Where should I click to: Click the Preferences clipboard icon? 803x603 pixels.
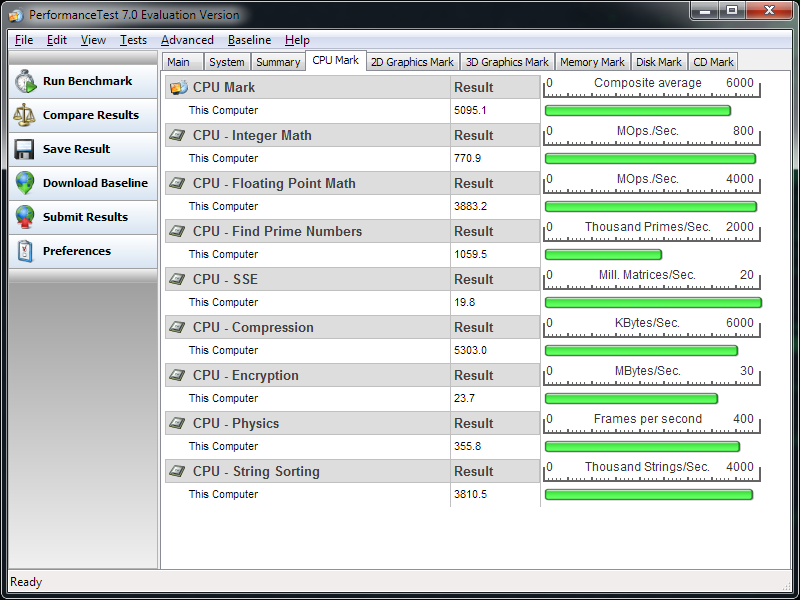[x=25, y=251]
